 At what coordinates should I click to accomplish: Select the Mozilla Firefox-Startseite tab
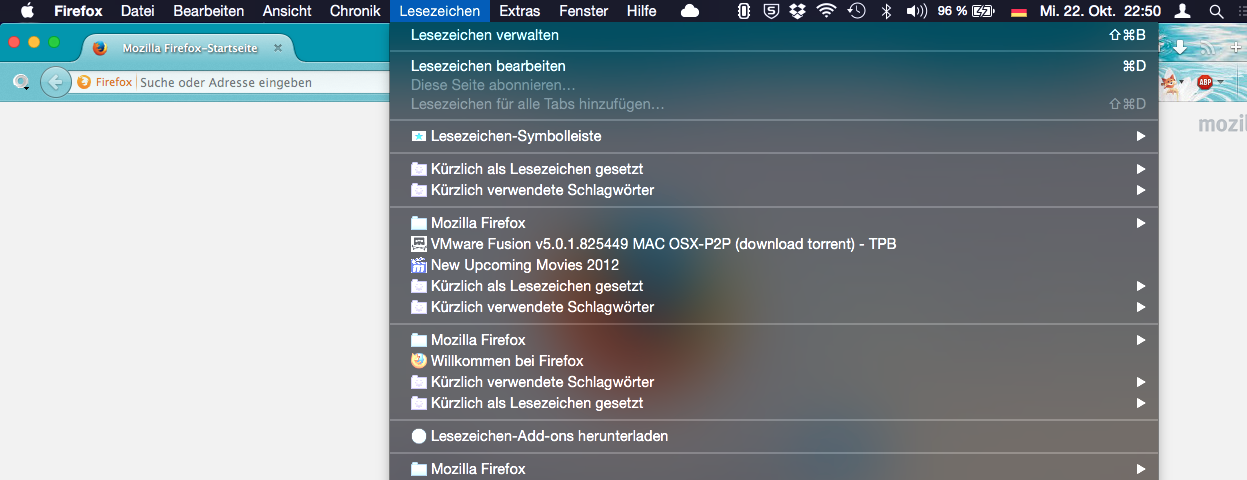pos(186,48)
